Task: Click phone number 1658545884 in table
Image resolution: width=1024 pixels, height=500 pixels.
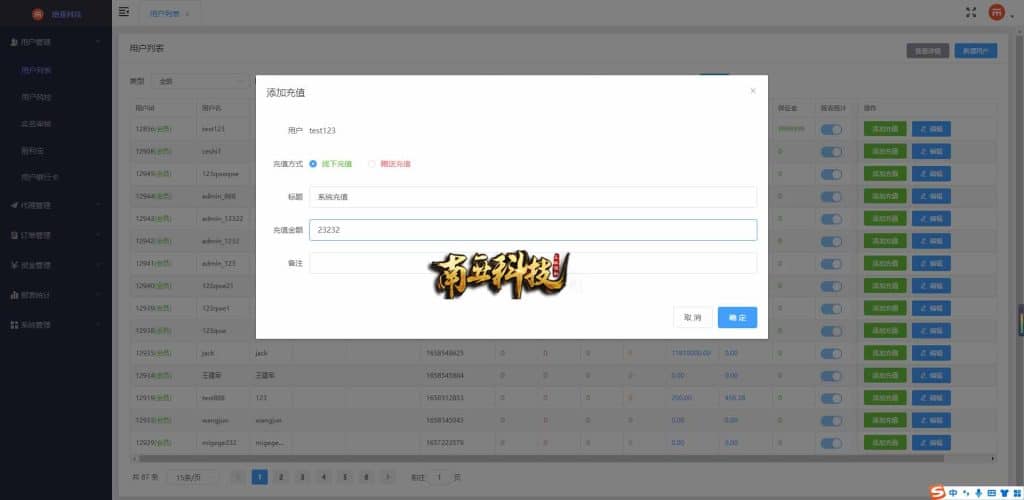Action: pyautogui.click(x=445, y=376)
